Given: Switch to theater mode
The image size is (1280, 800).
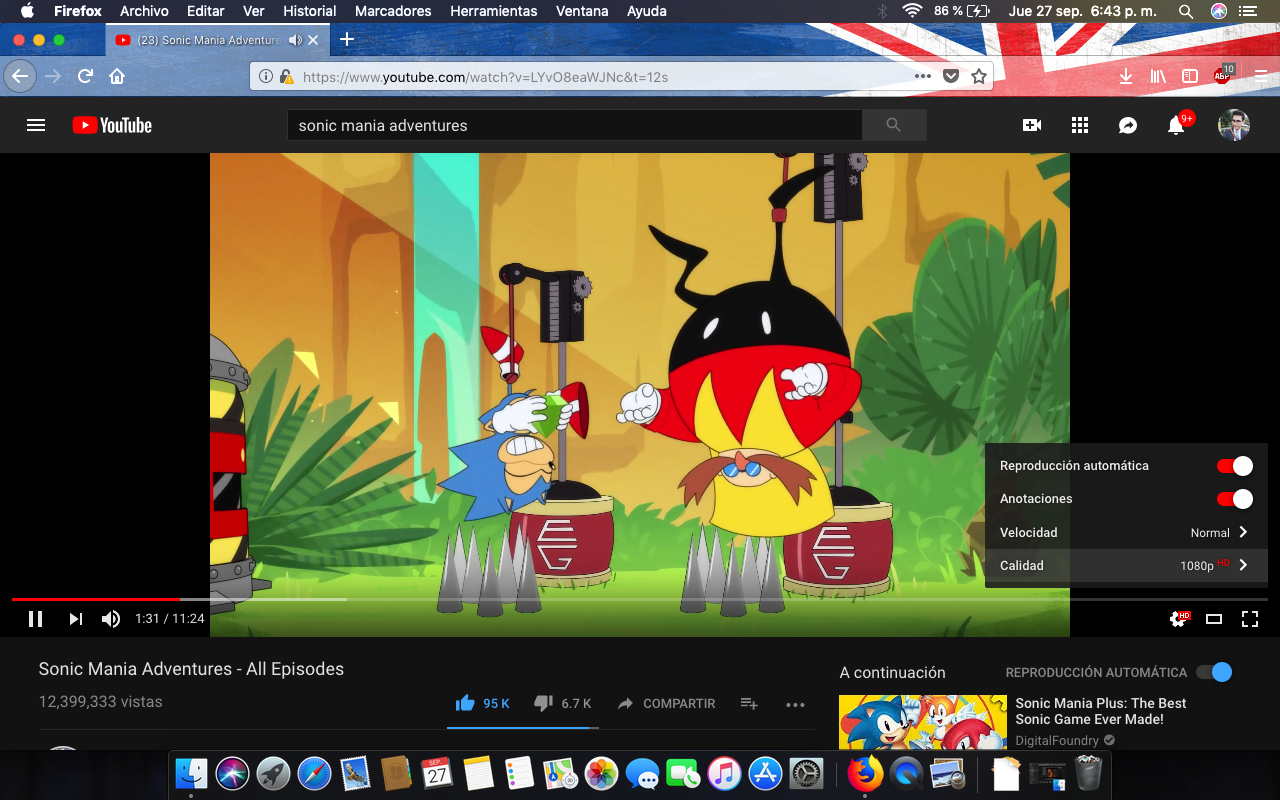Looking at the screenshot, I should pos(1214,619).
